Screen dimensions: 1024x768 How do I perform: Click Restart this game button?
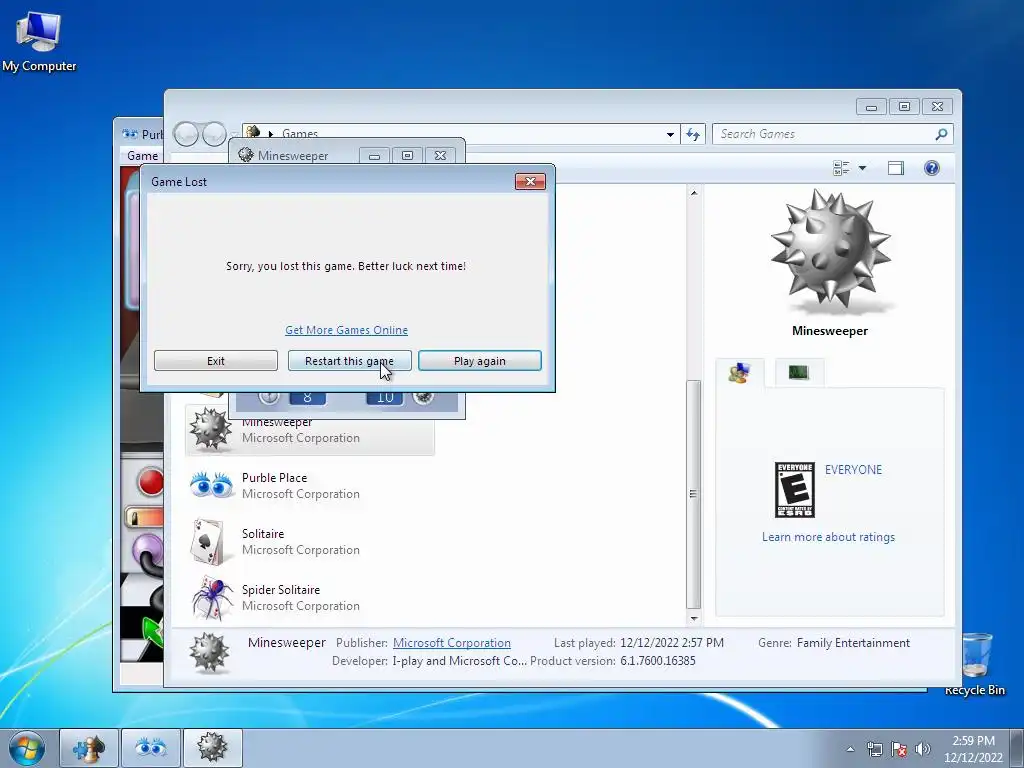(349, 360)
